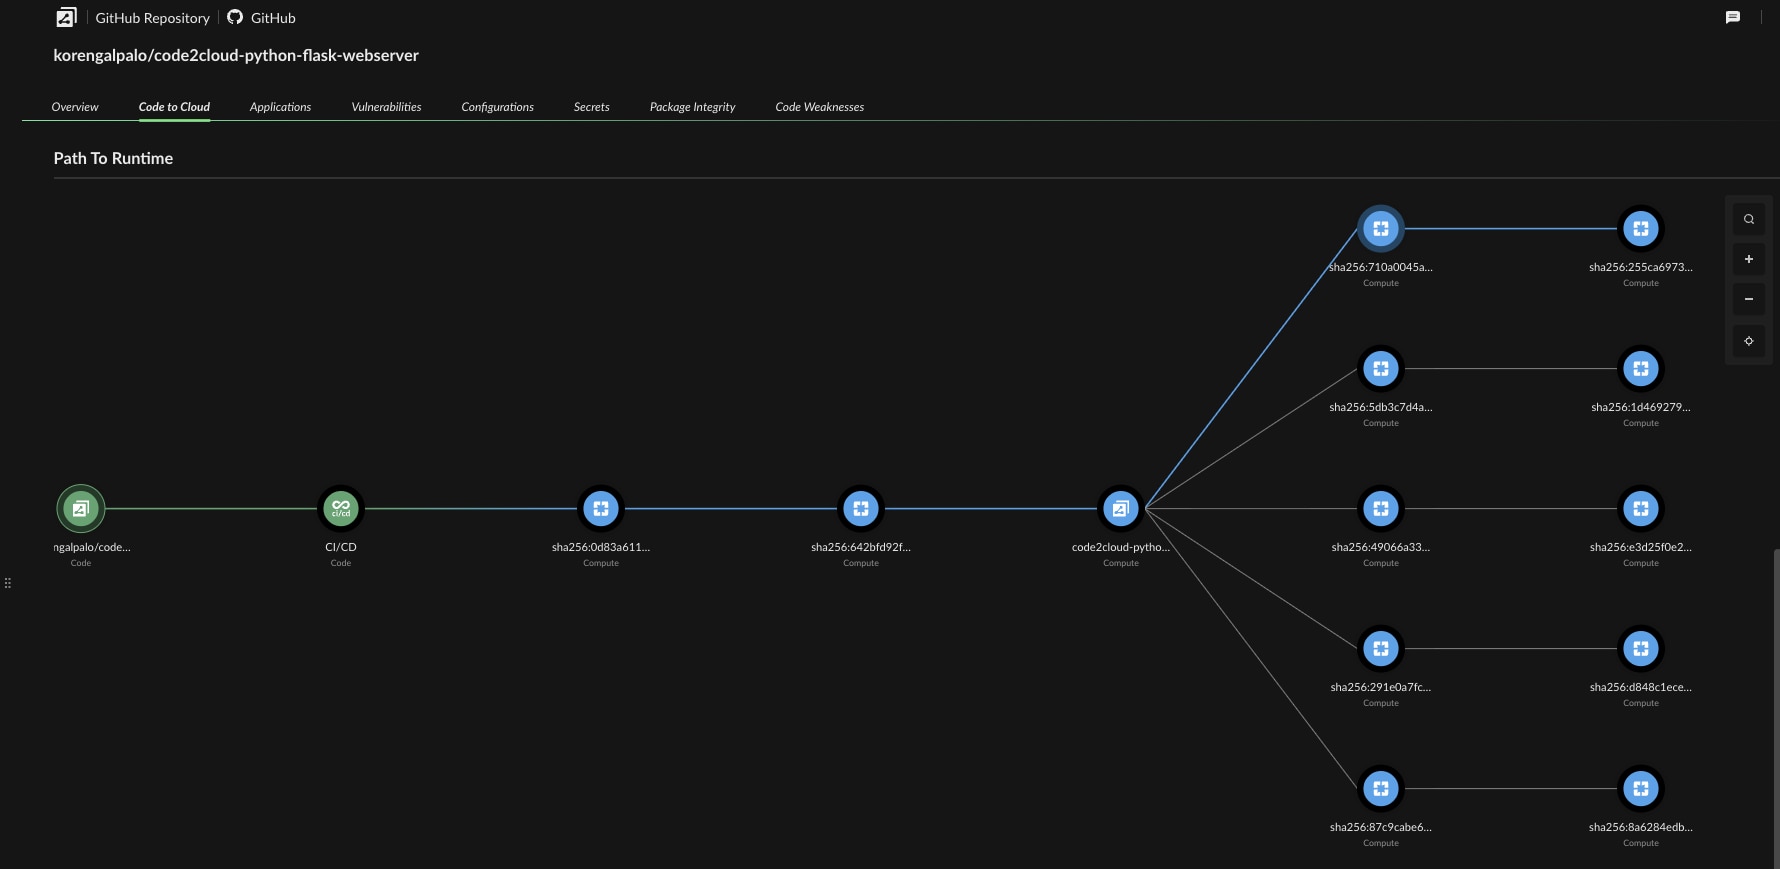Switch to the Overview tab
Image resolution: width=1780 pixels, height=869 pixels.
coord(75,107)
